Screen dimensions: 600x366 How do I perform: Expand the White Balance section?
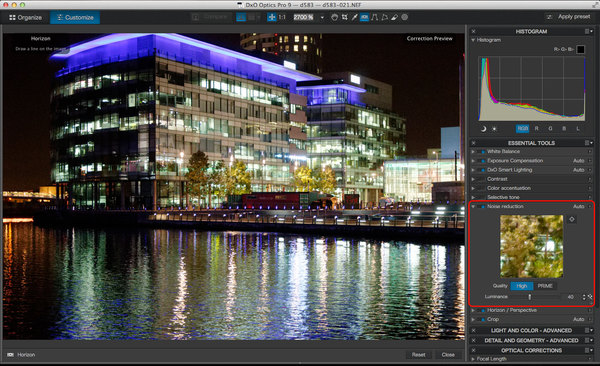473,152
